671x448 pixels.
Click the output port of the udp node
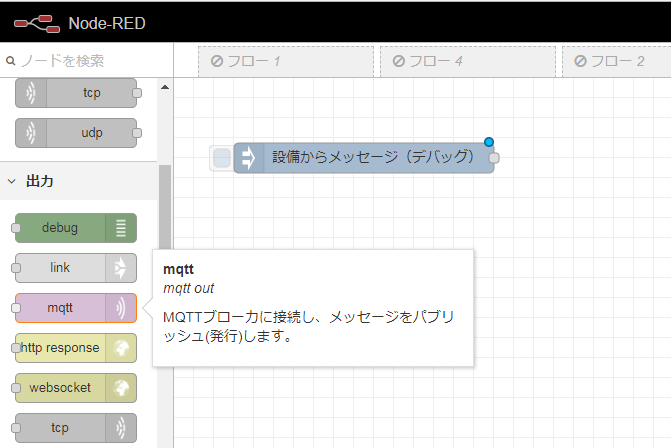pyautogui.click(x=137, y=133)
